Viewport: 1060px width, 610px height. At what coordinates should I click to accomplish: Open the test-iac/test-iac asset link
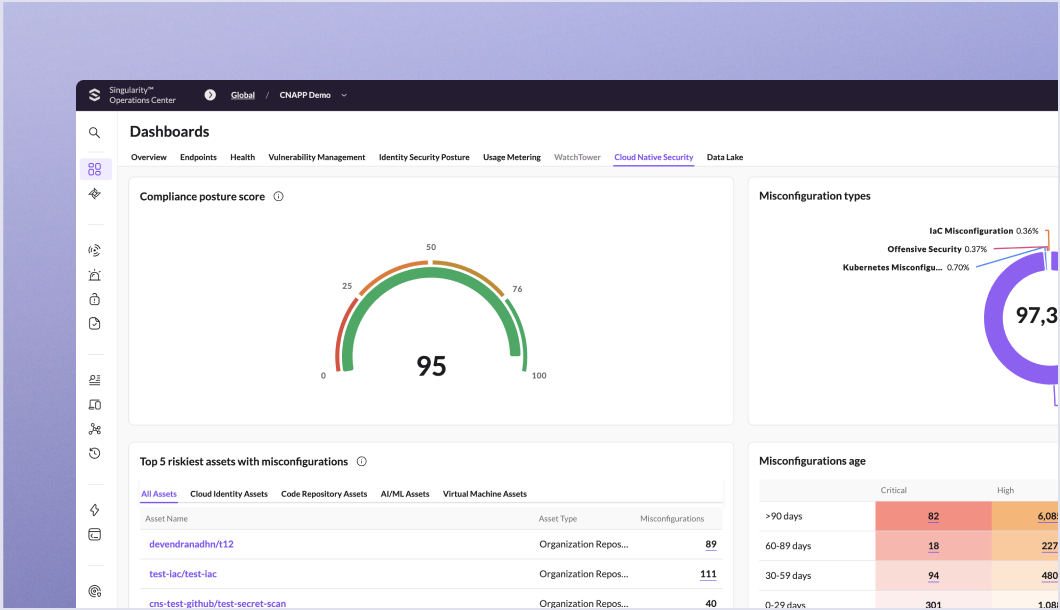click(183, 574)
